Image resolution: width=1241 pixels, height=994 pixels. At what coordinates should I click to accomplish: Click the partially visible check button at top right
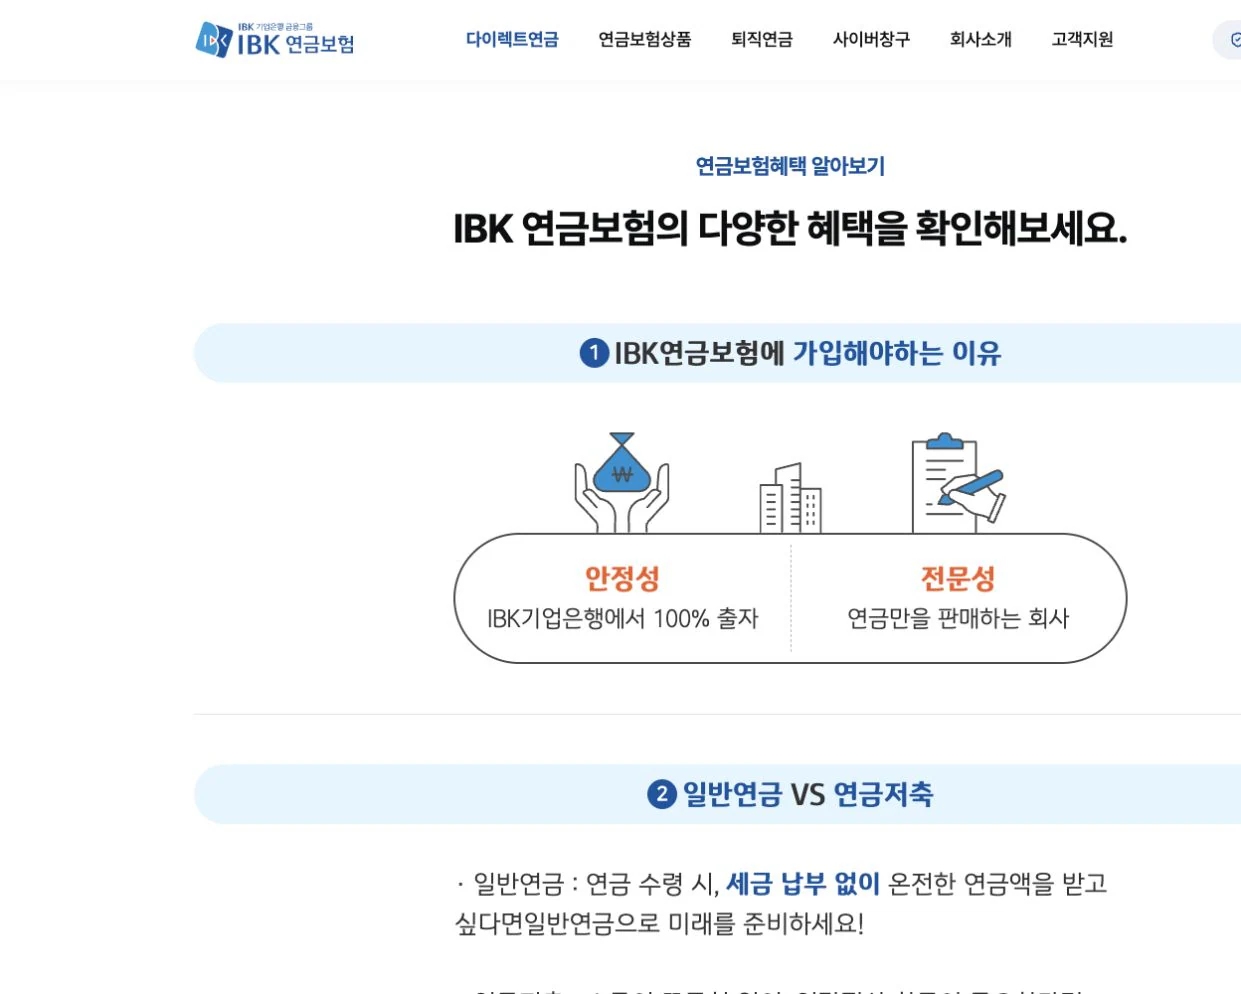(x=1229, y=40)
